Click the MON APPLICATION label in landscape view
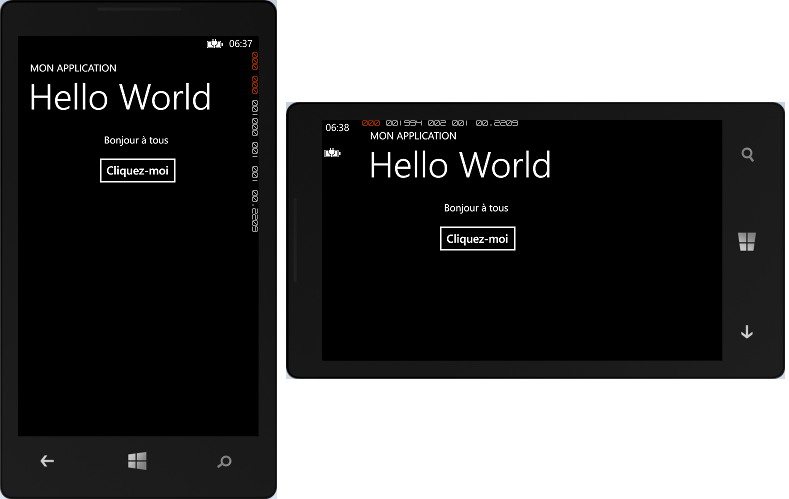The height and width of the screenshot is (499, 789). 413,136
